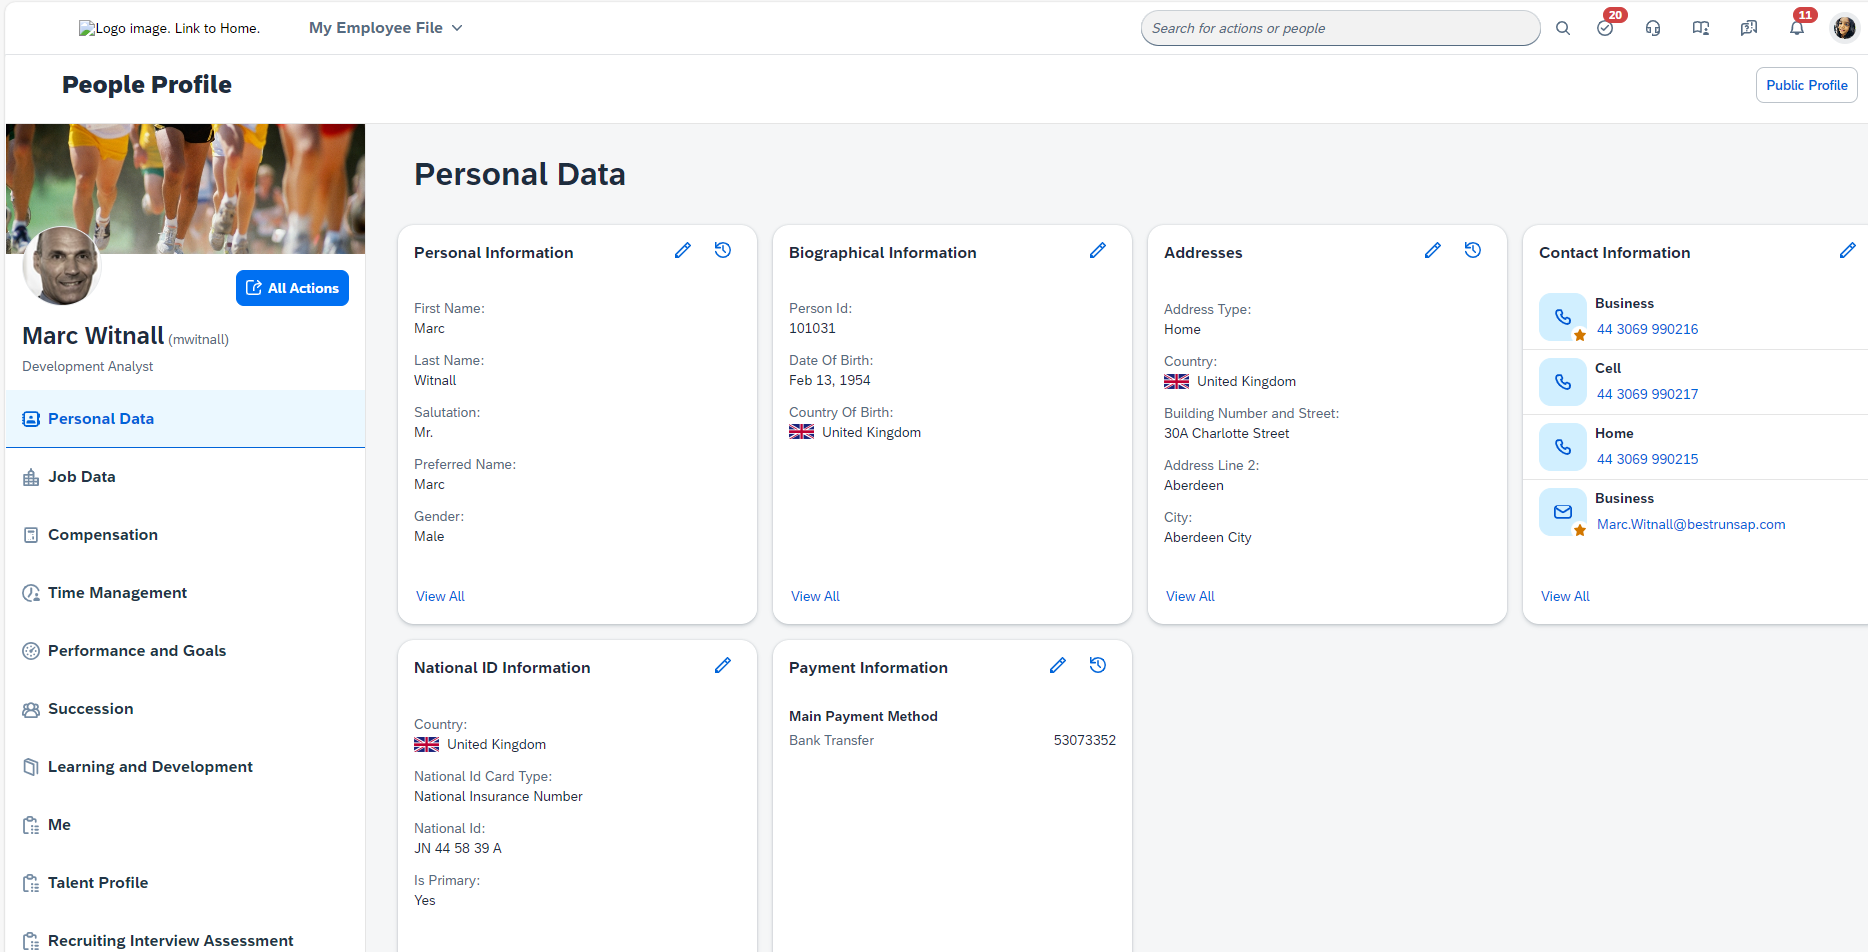Call Business number 44 3069 990216
This screenshot has width=1868, height=952.
(1647, 329)
